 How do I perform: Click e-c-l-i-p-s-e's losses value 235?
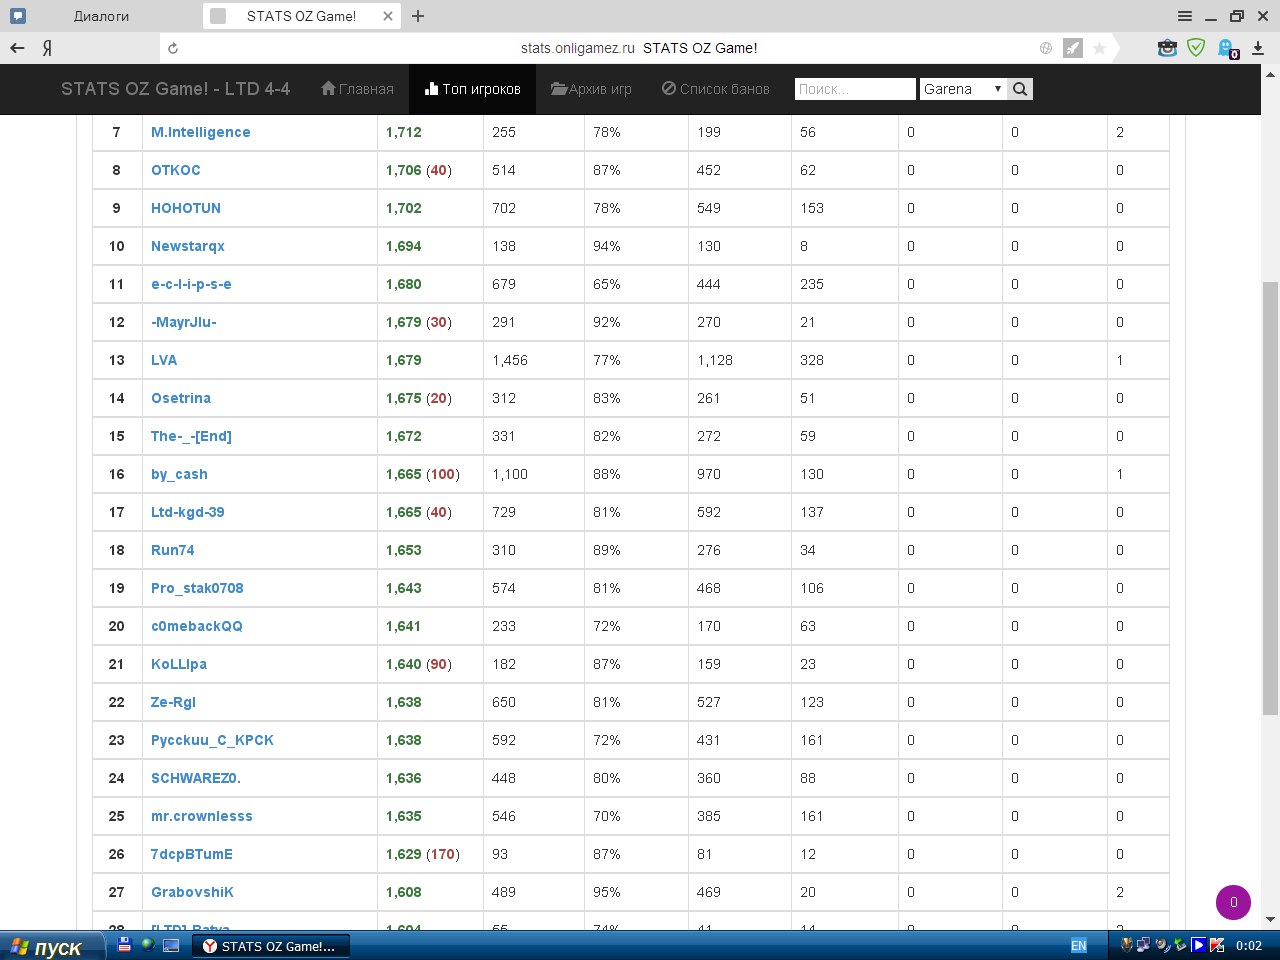[812, 284]
